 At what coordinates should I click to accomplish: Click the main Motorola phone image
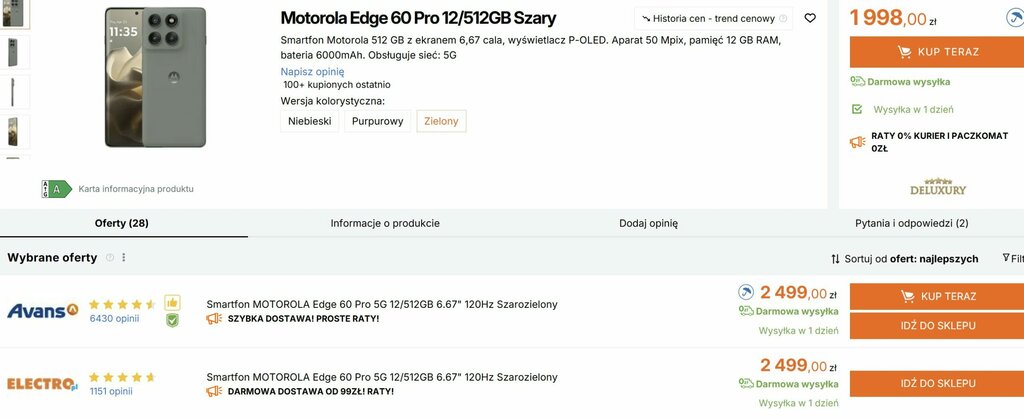[155, 77]
